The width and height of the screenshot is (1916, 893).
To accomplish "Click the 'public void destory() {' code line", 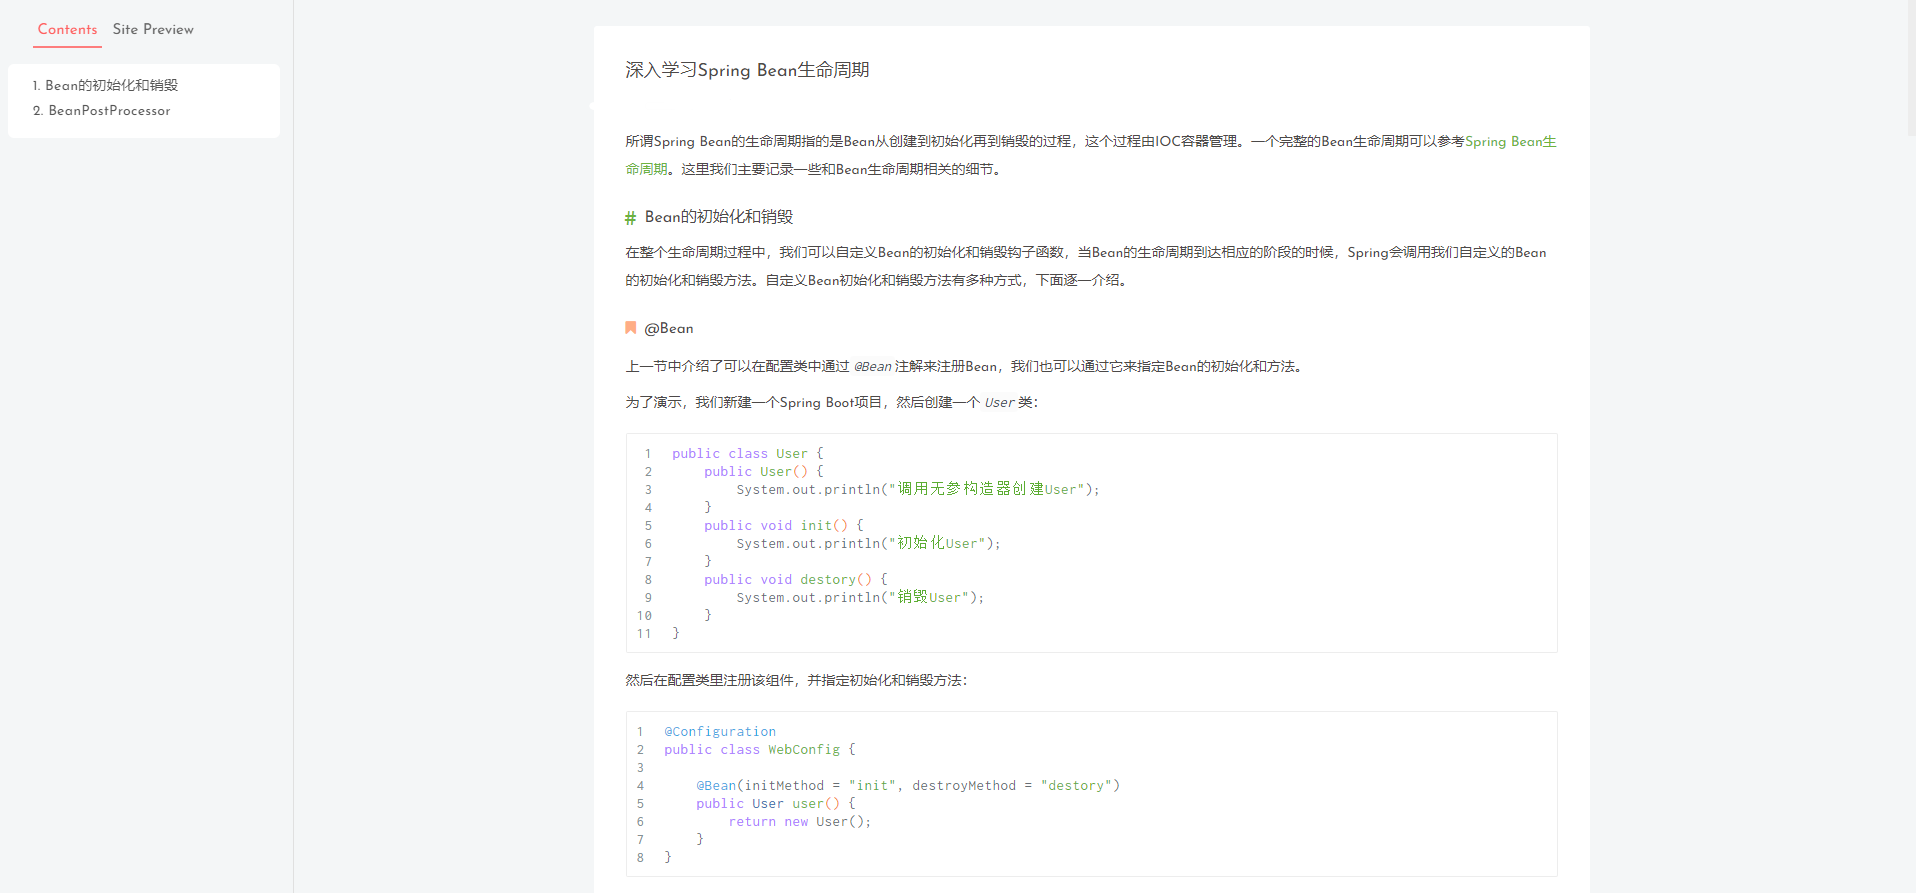I will [x=795, y=580].
